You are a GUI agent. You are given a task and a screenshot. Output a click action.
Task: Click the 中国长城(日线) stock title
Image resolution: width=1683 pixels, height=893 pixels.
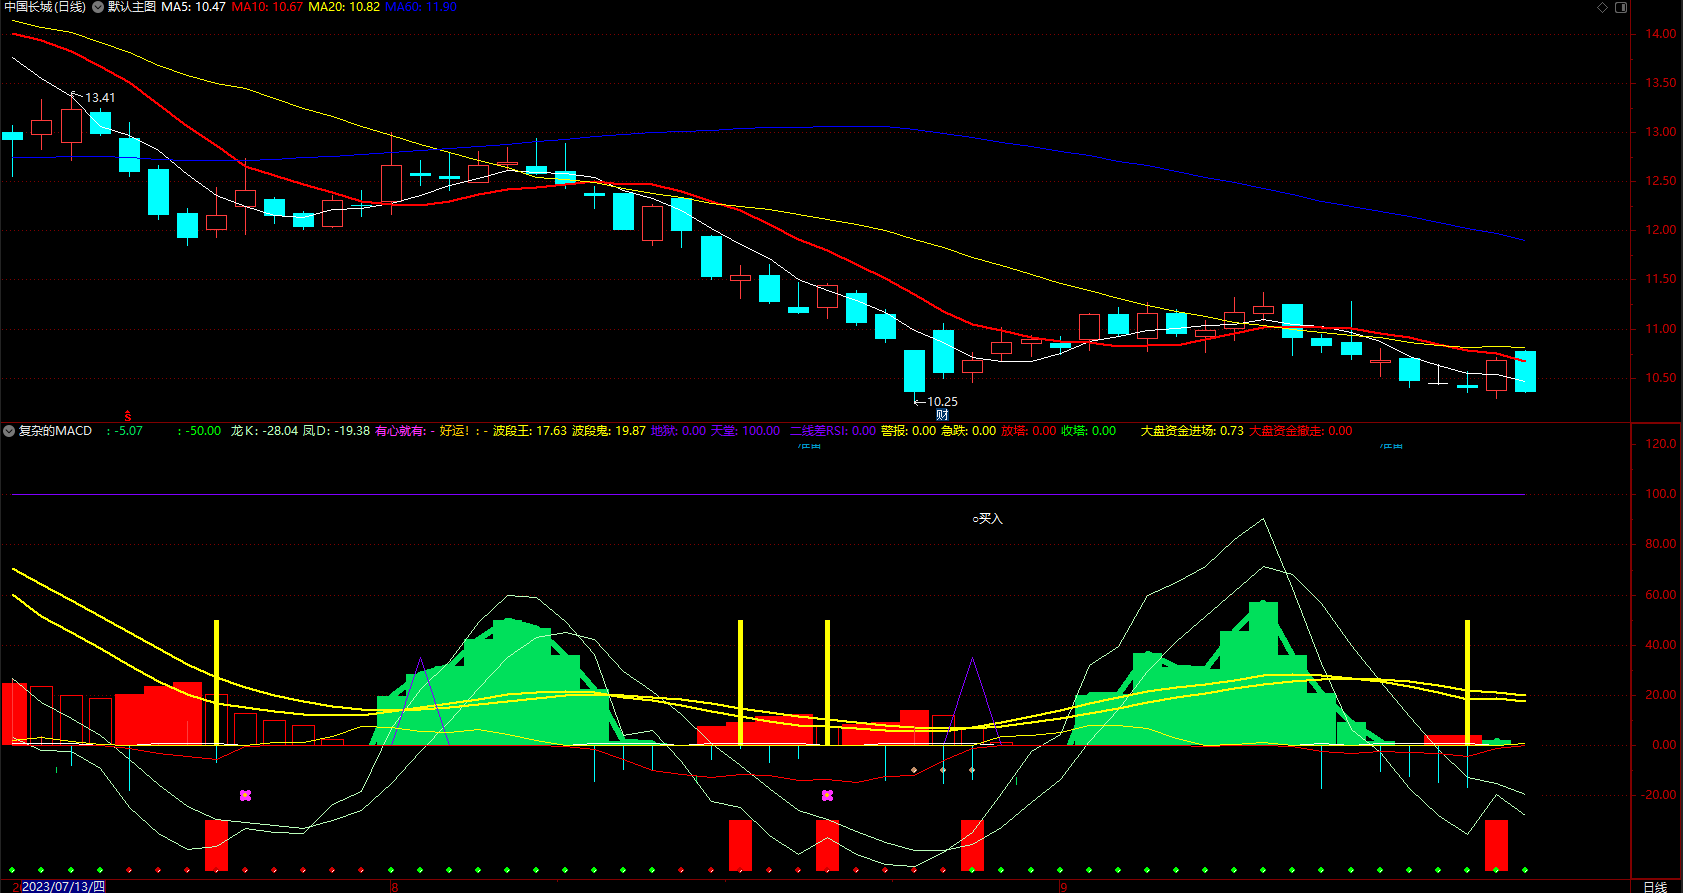click(x=45, y=7)
